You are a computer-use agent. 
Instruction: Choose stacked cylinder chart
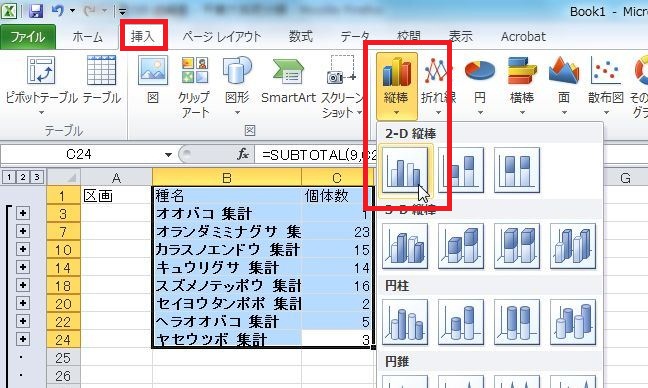tap(461, 322)
